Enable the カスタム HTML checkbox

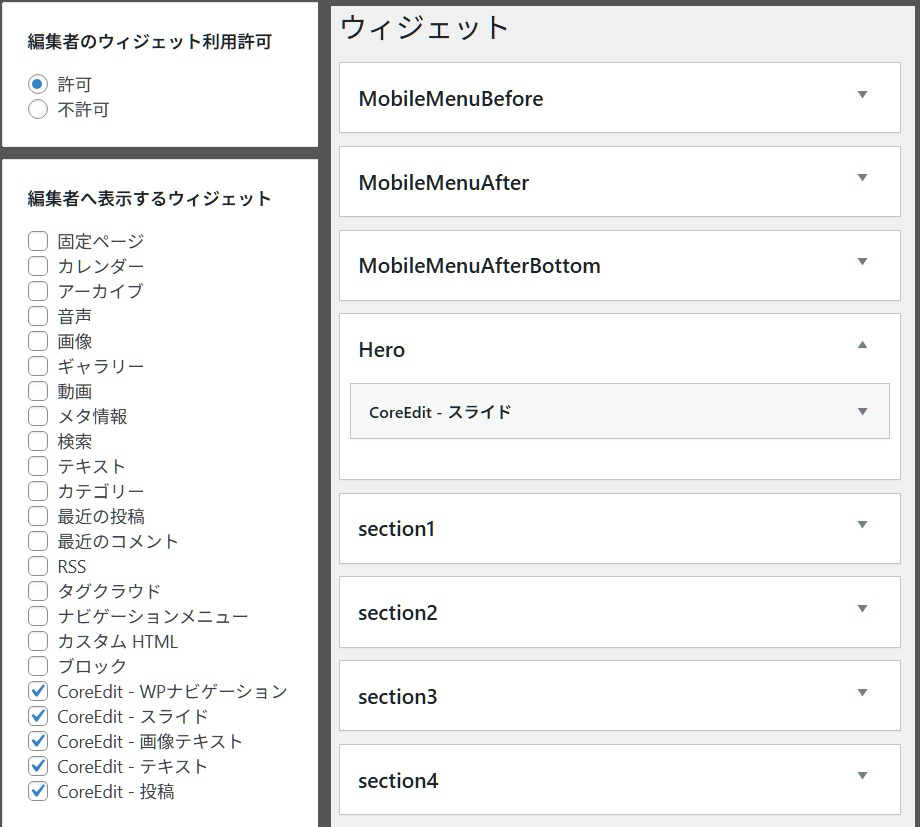click(x=38, y=641)
